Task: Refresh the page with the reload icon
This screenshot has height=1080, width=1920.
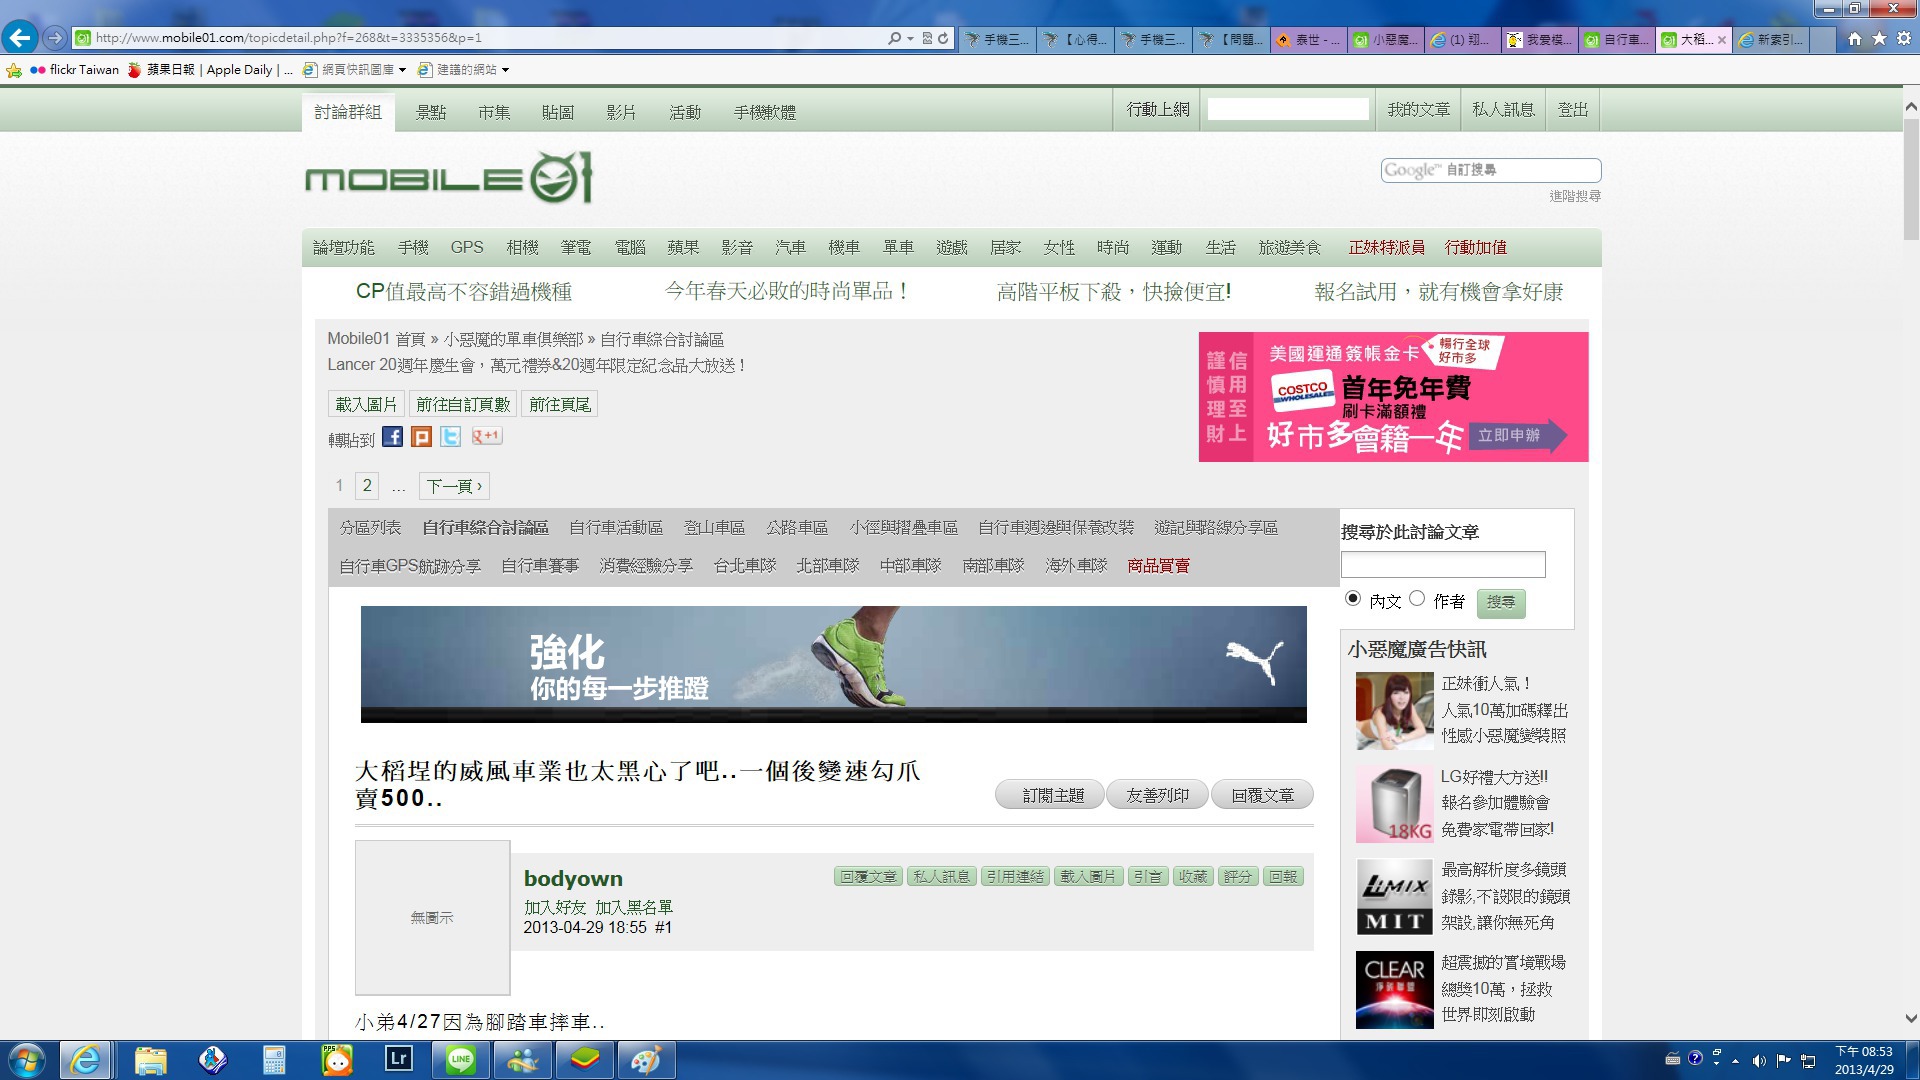Action: click(943, 38)
